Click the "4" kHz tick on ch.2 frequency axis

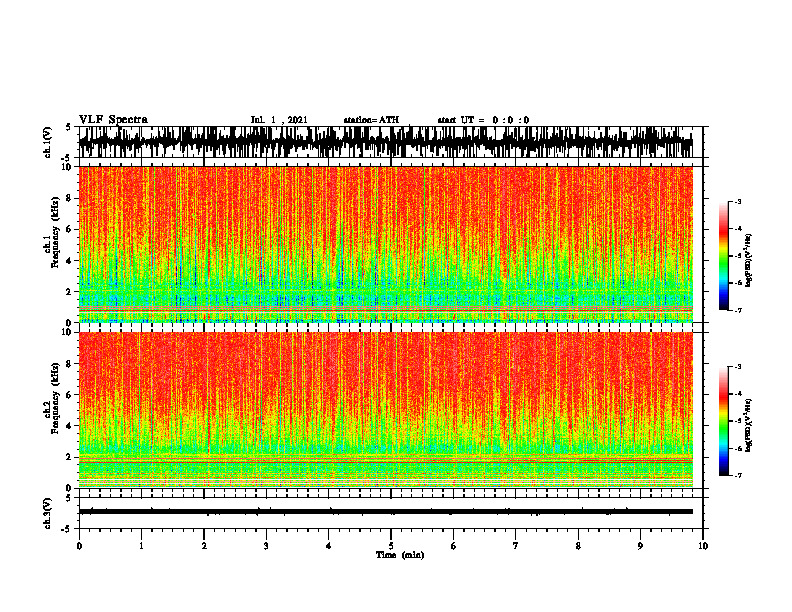click(x=70, y=426)
